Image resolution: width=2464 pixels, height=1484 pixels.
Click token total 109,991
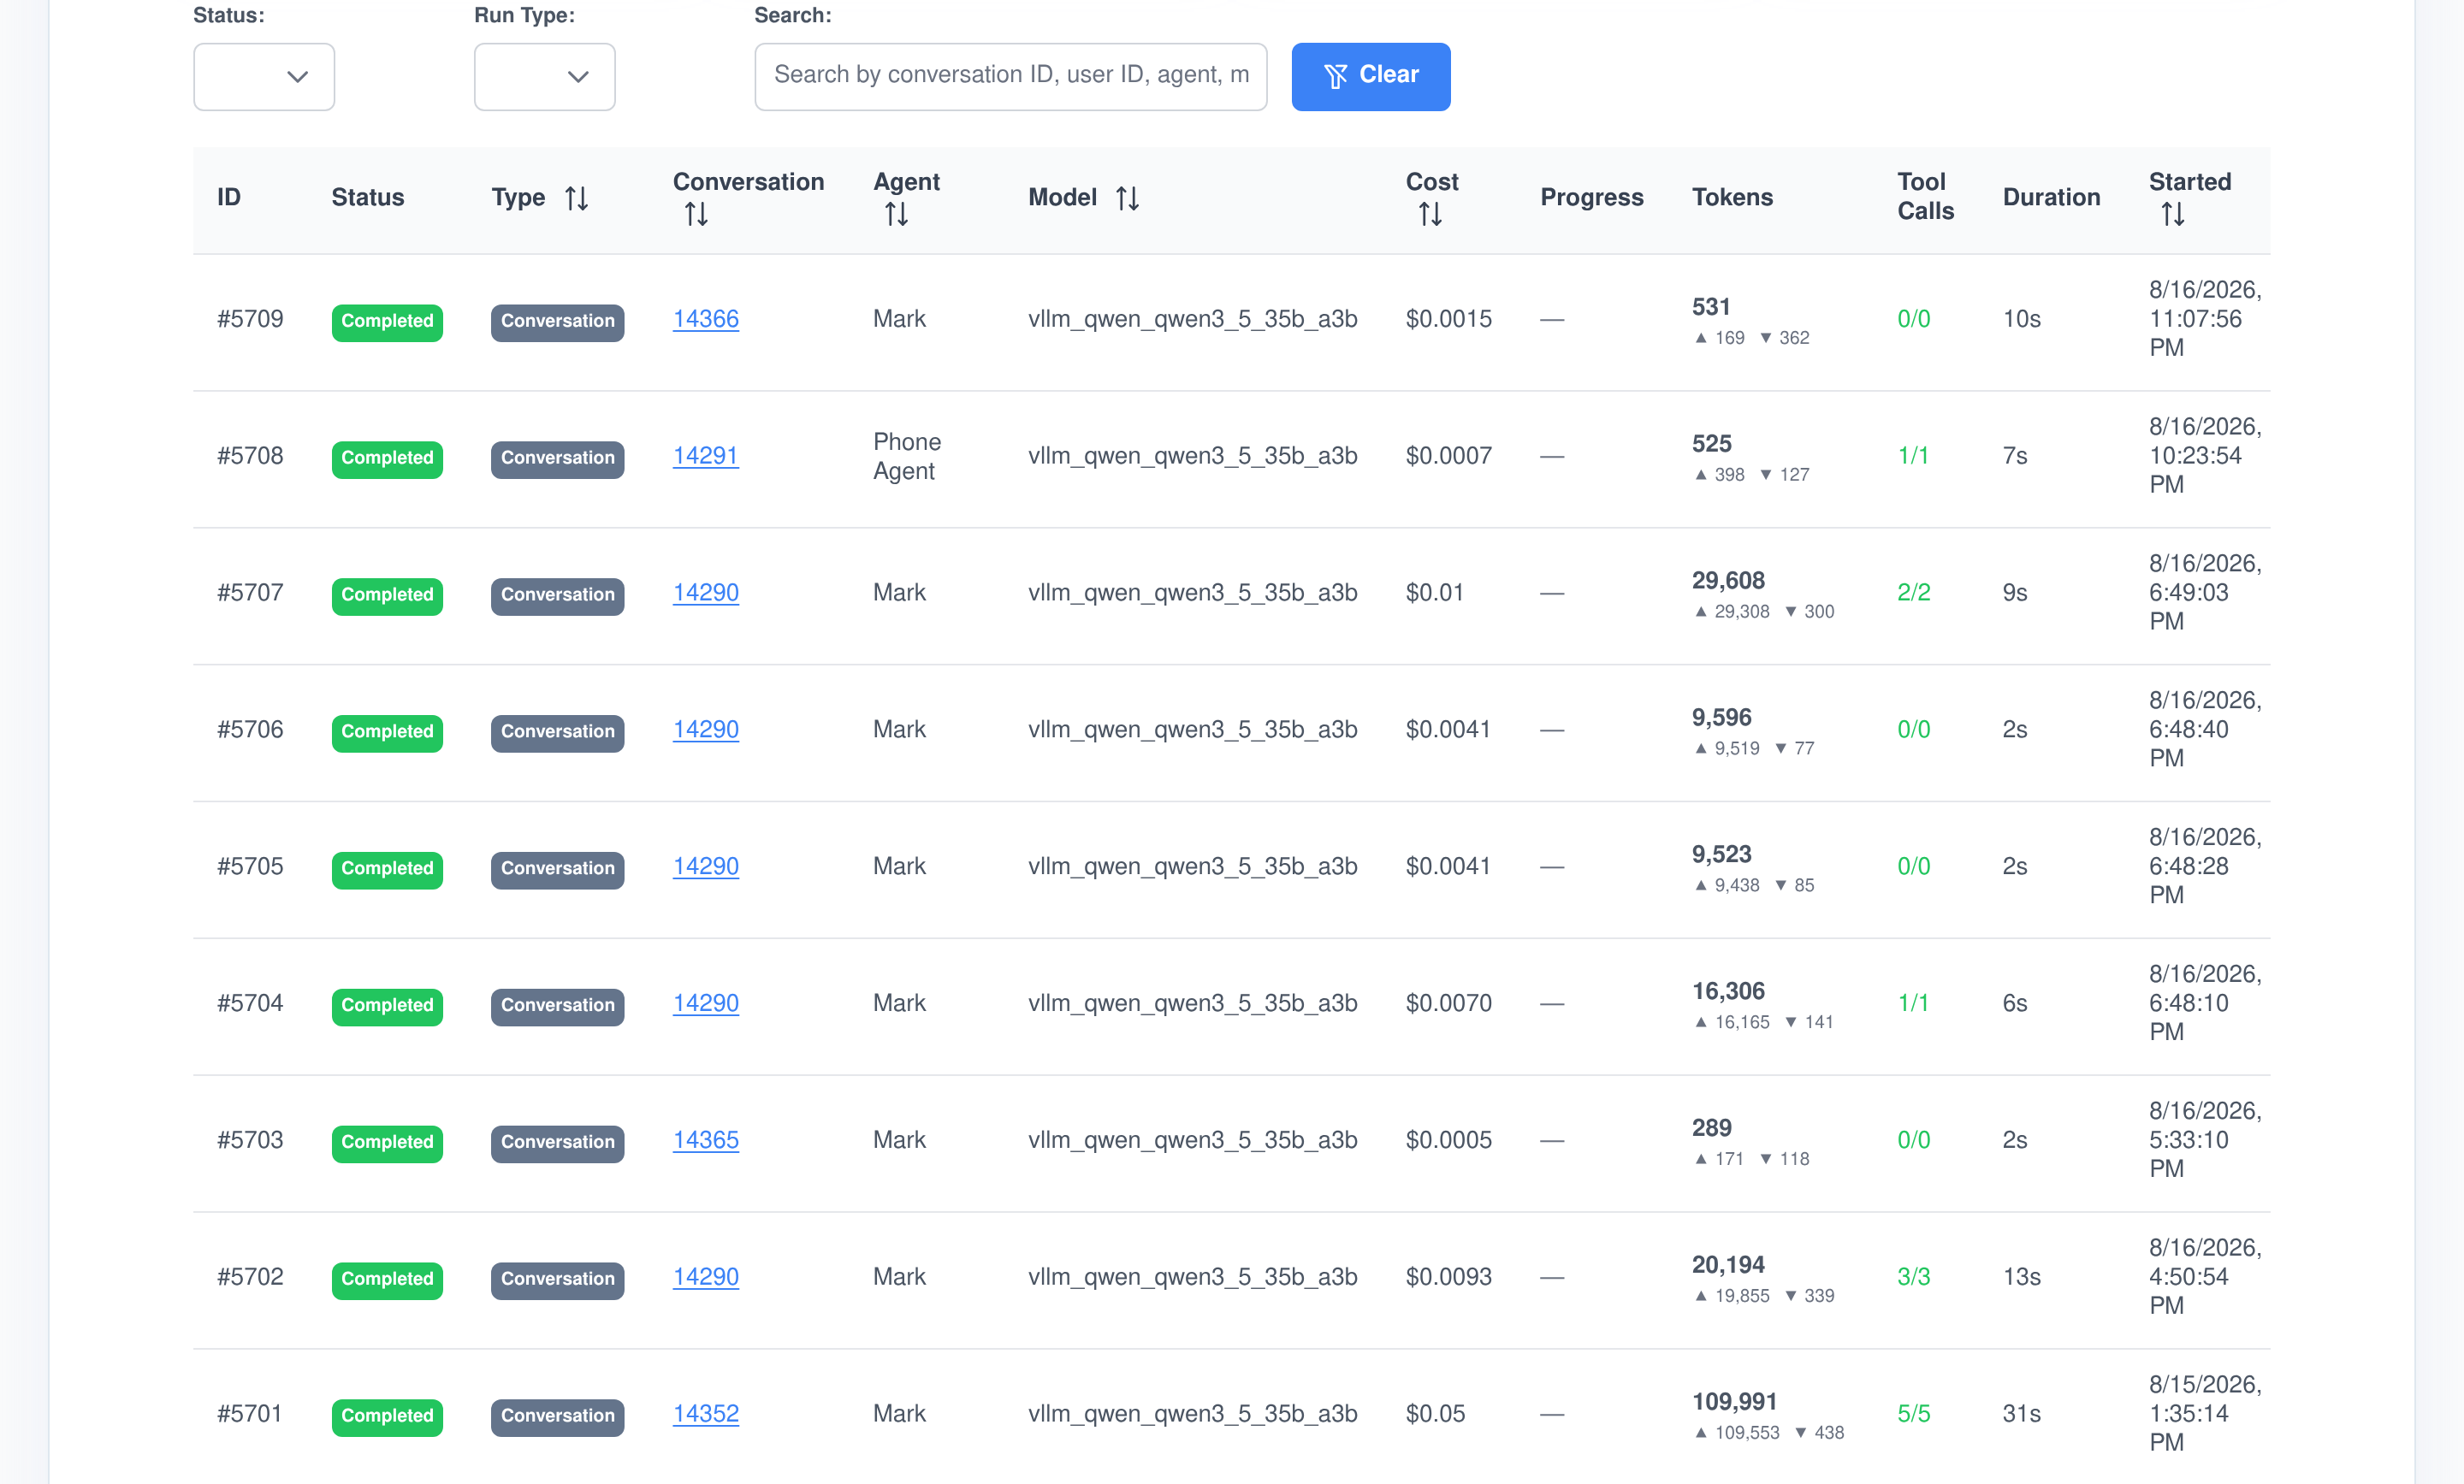point(1734,1402)
